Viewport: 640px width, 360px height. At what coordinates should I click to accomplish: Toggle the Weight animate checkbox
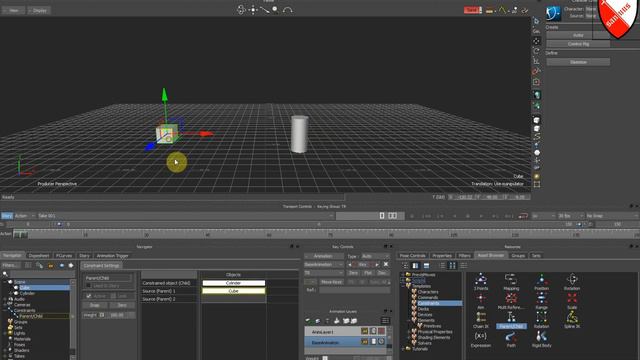pyautogui.click(x=102, y=315)
